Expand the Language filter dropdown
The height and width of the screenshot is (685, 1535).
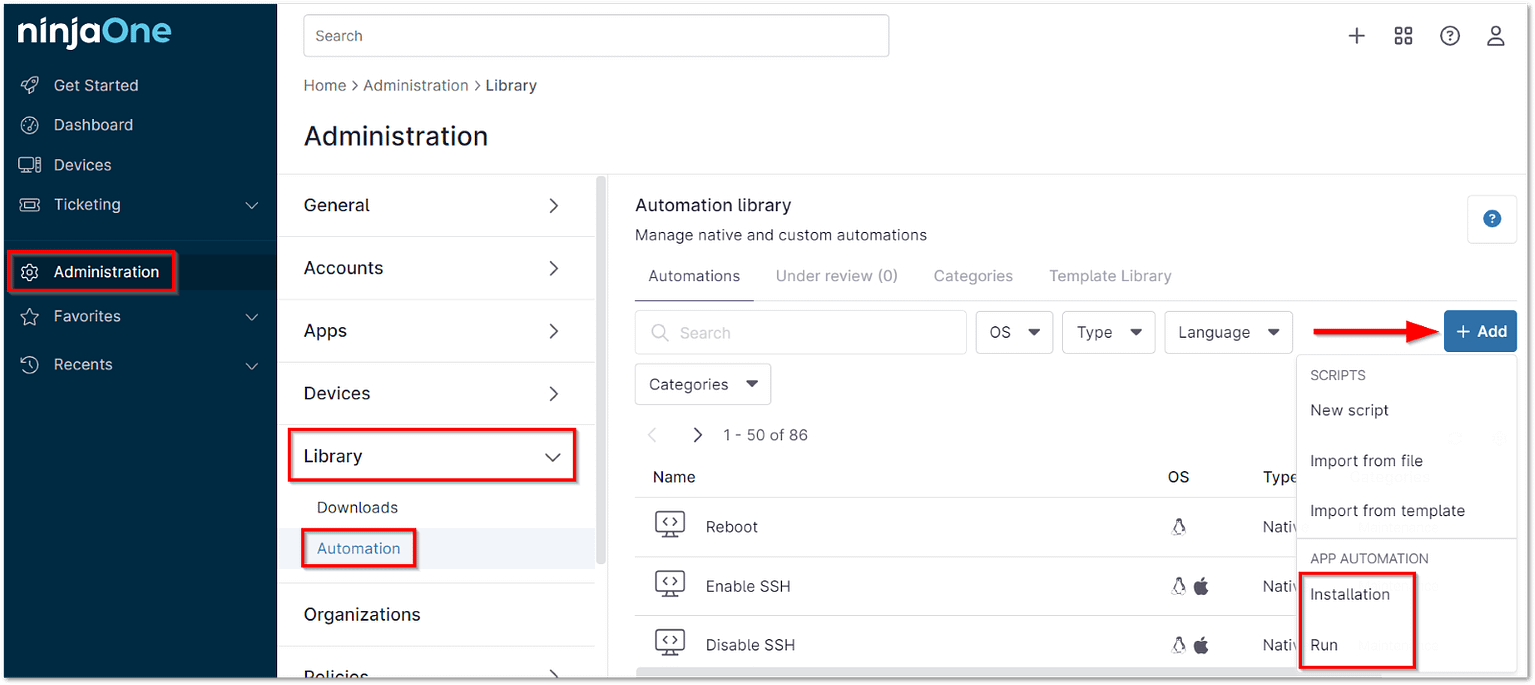tap(1228, 332)
